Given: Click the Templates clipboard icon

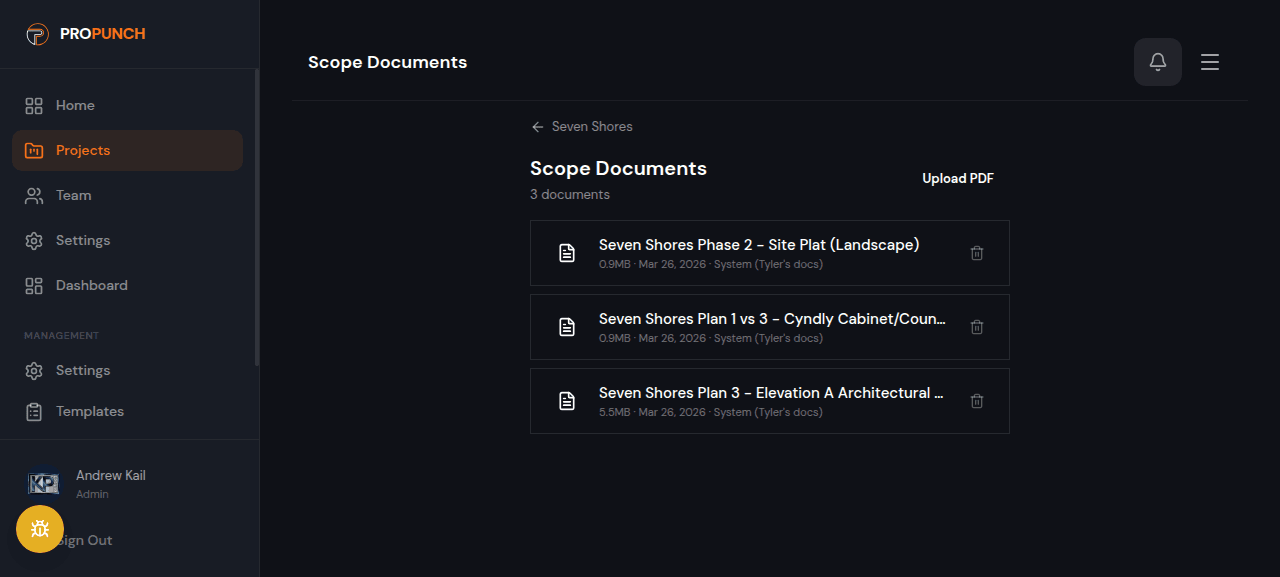Looking at the screenshot, I should tap(34, 411).
